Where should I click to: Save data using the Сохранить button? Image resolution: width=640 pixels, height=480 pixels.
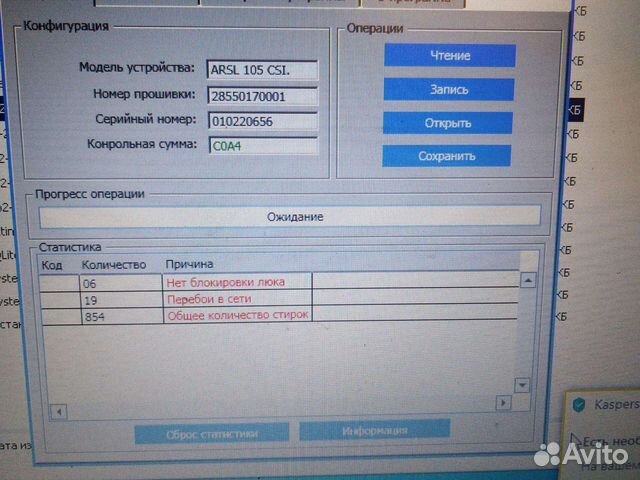[x=446, y=156]
